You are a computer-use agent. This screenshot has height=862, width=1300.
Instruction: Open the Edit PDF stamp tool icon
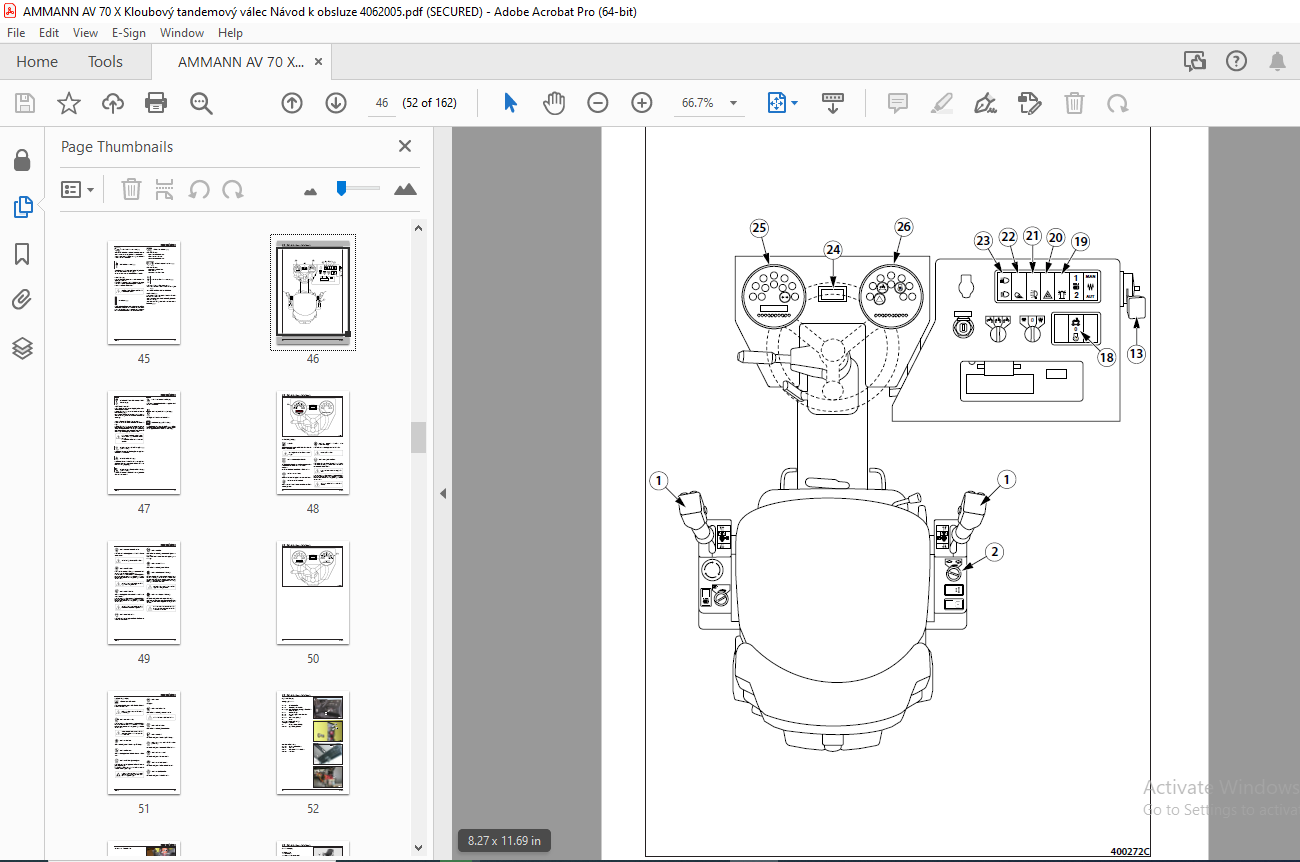(x=1029, y=103)
